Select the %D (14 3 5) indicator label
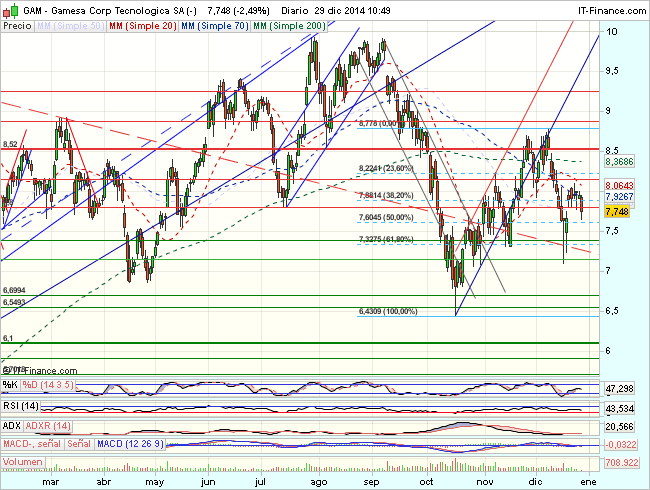 point(48,385)
